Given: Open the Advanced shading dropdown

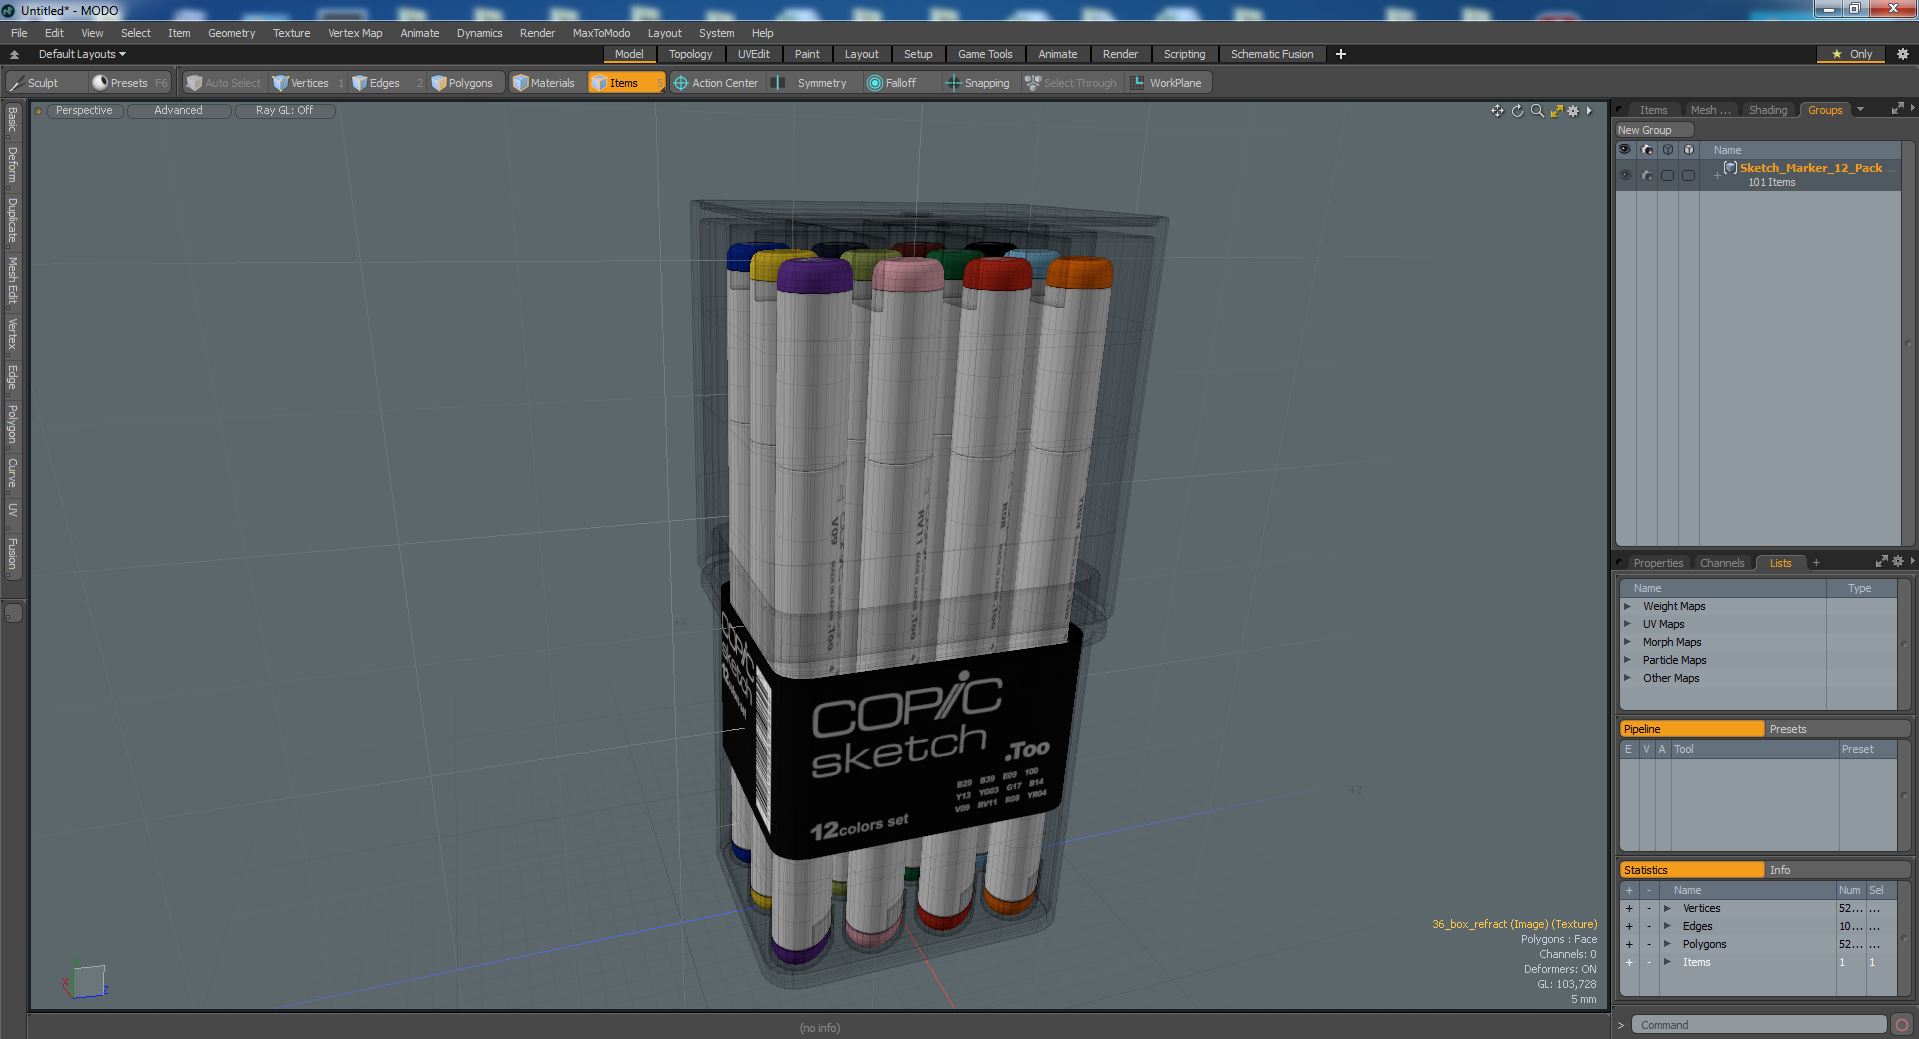Looking at the screenshot, I should tap(178, 111).
